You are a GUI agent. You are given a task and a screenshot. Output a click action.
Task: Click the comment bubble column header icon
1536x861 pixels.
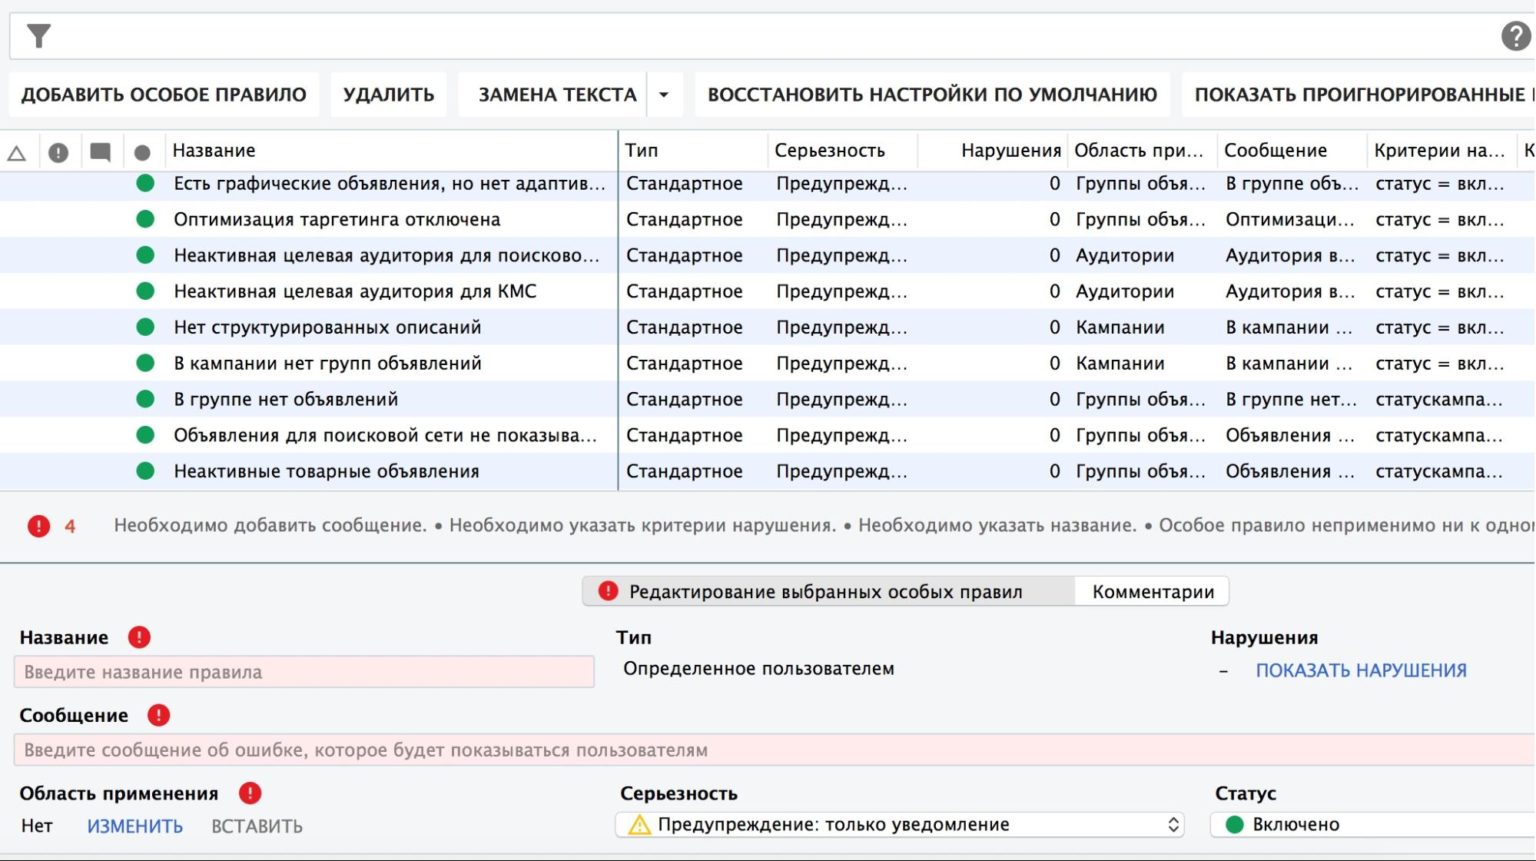point(99,151)
